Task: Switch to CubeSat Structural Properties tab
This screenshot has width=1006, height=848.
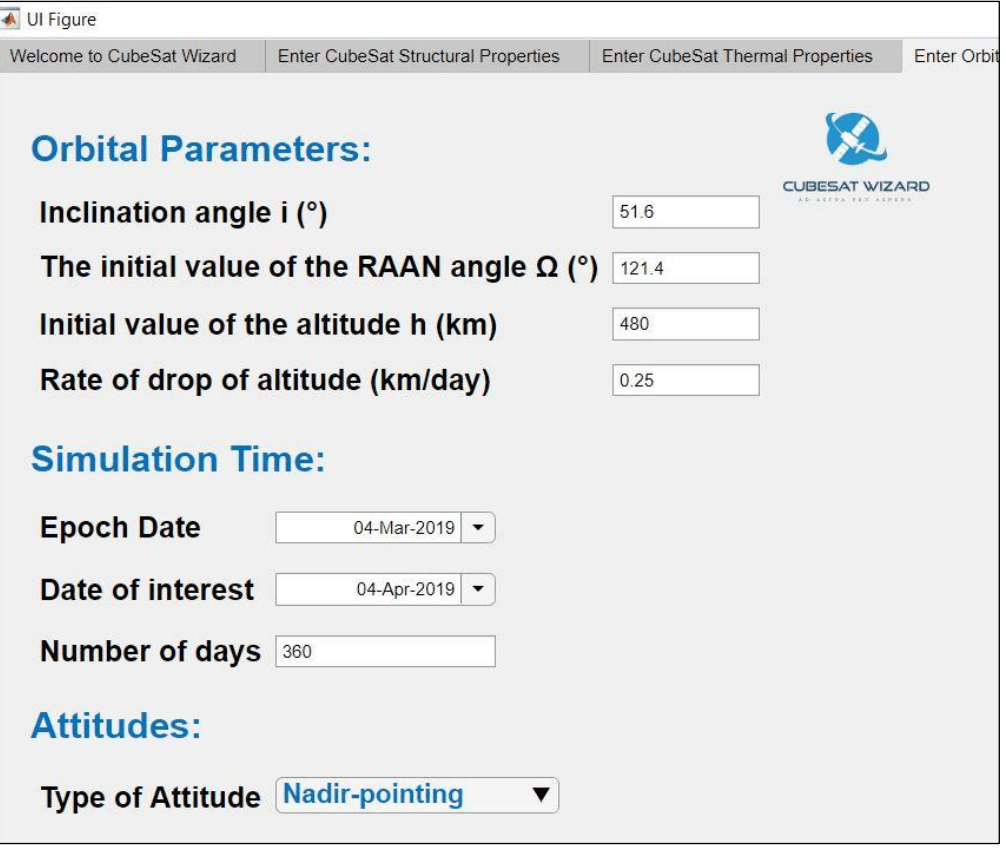Action: 418,56
